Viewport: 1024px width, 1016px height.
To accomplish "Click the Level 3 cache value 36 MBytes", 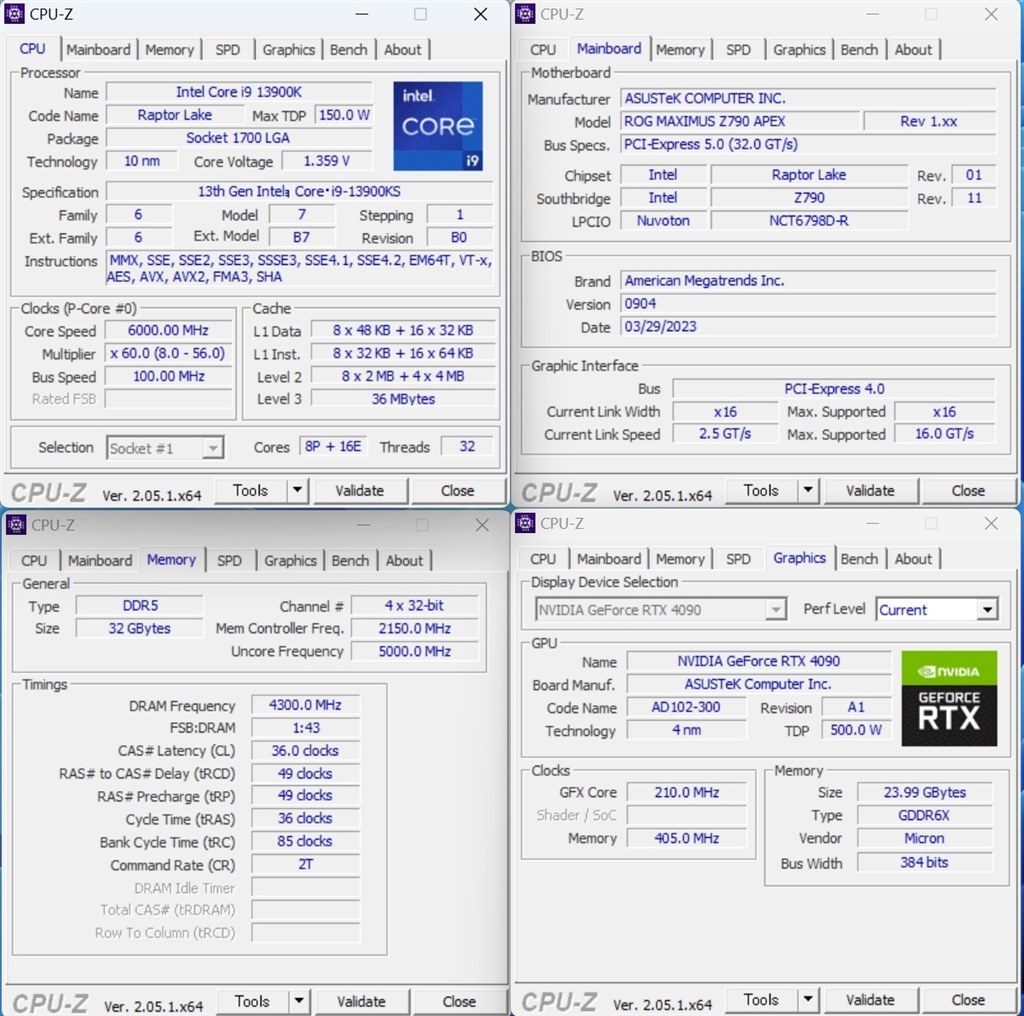I will click(403, 398).
